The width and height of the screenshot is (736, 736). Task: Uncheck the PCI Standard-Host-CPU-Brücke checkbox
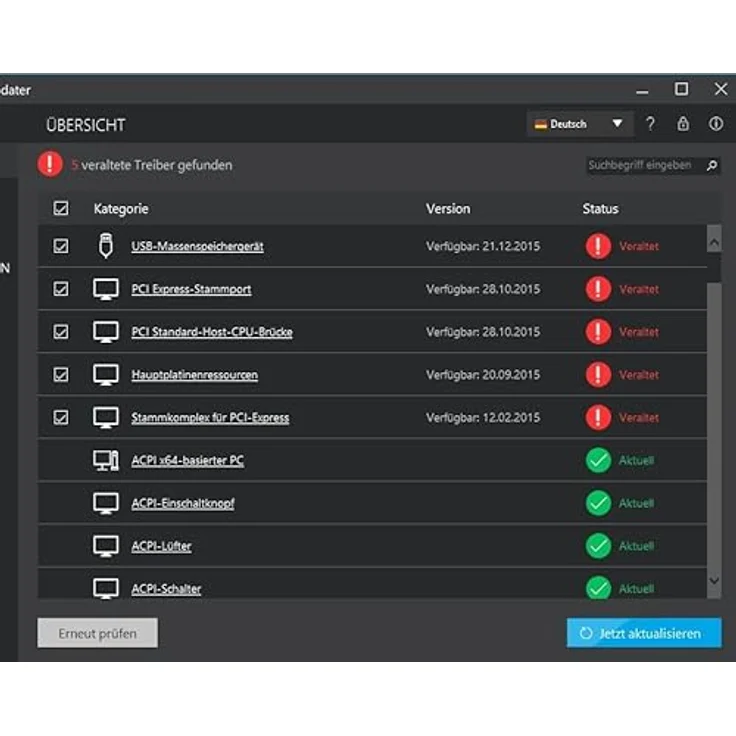pyautogui.click(x=61, y=332)
